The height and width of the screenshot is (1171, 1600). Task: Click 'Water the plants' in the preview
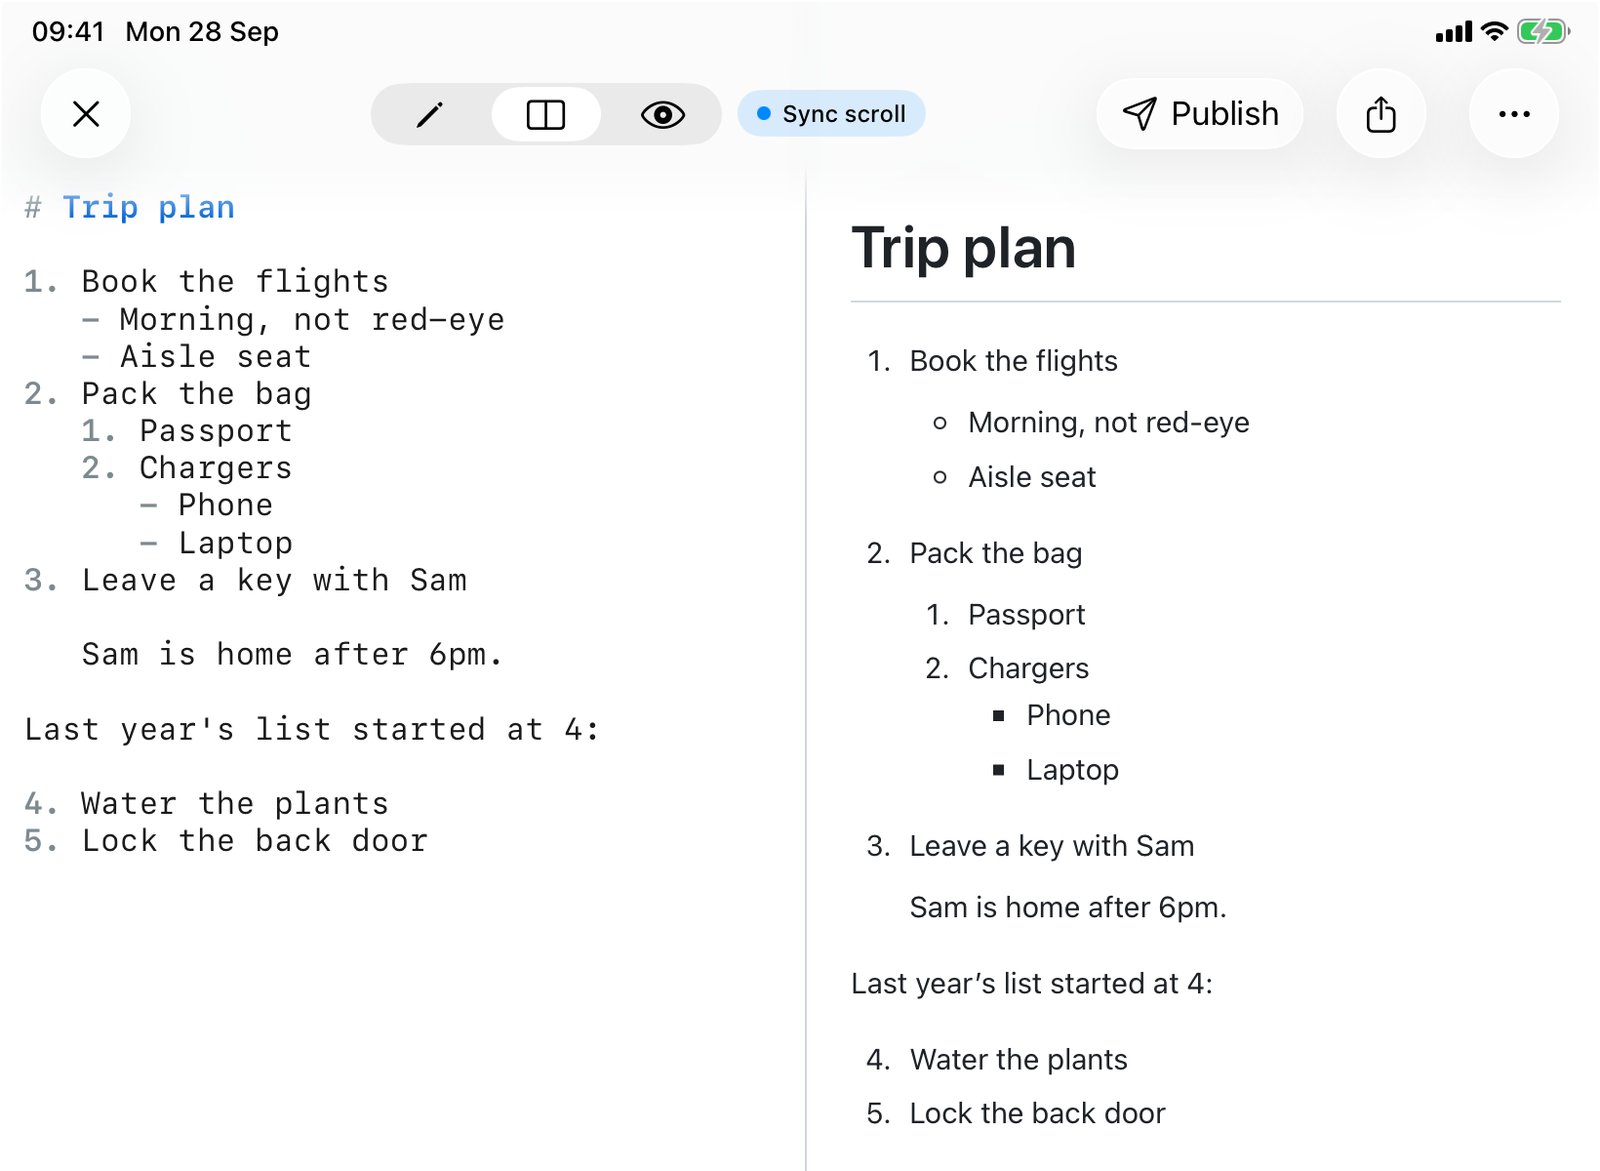(1019, 1060)
